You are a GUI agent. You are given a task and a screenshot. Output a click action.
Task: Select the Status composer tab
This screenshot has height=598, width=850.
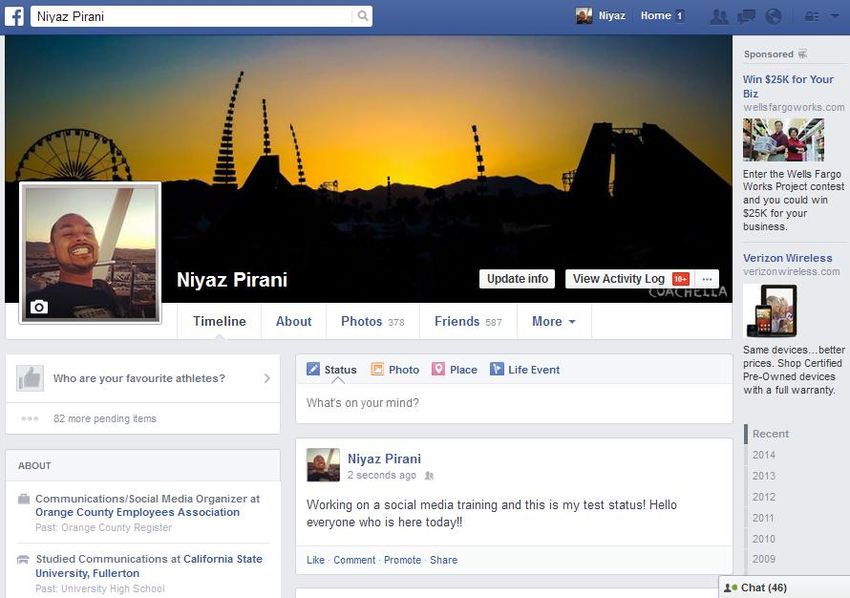pos(331,370)
